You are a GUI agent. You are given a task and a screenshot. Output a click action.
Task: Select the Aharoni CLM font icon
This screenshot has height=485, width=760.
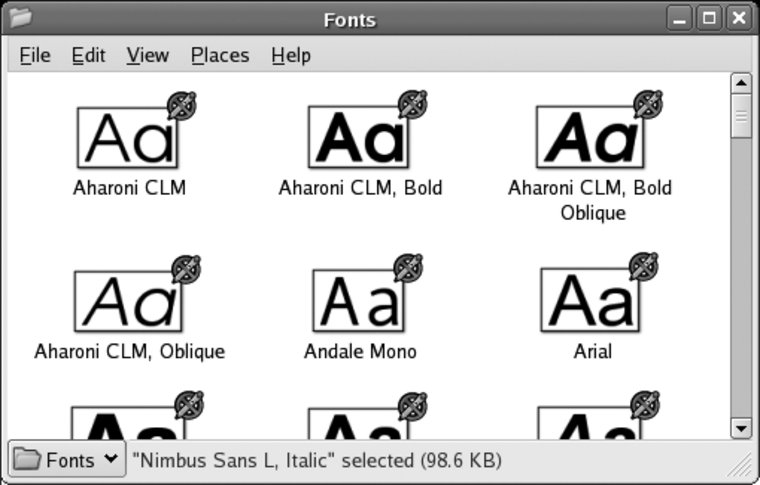129,137
